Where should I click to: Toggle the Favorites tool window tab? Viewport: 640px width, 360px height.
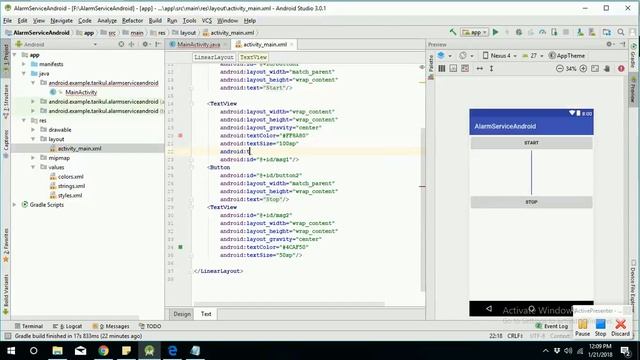click(6, 246)
